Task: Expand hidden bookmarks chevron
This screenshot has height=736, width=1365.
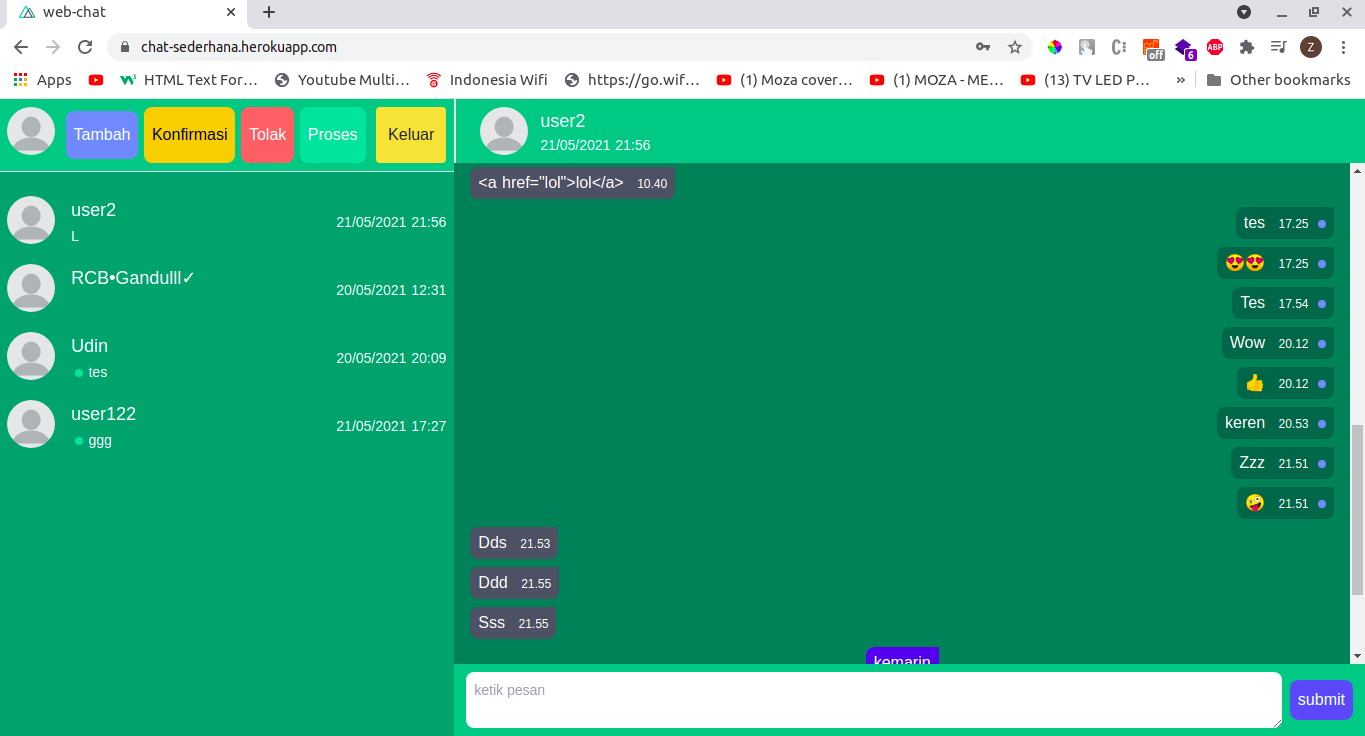Action: point(1181,80)
